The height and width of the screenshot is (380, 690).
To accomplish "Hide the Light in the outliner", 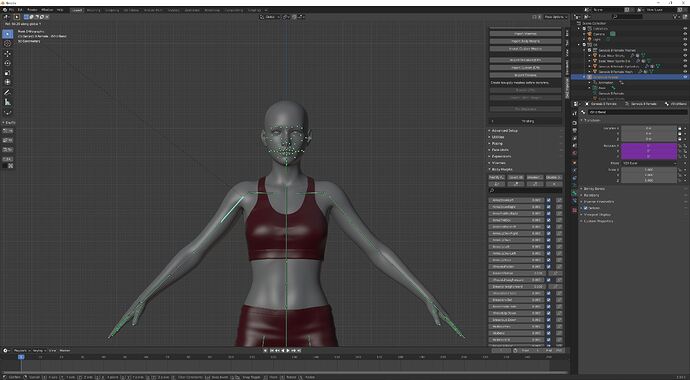I will 685,39.
